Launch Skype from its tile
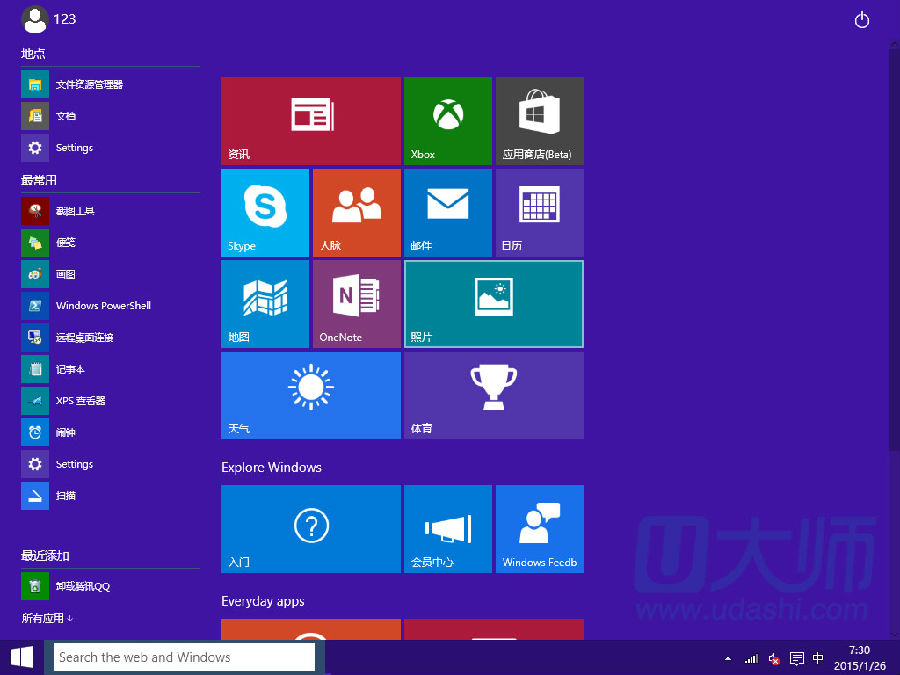Image resolution: width=900 pixels, height=675 pixels. click(264, 212)
